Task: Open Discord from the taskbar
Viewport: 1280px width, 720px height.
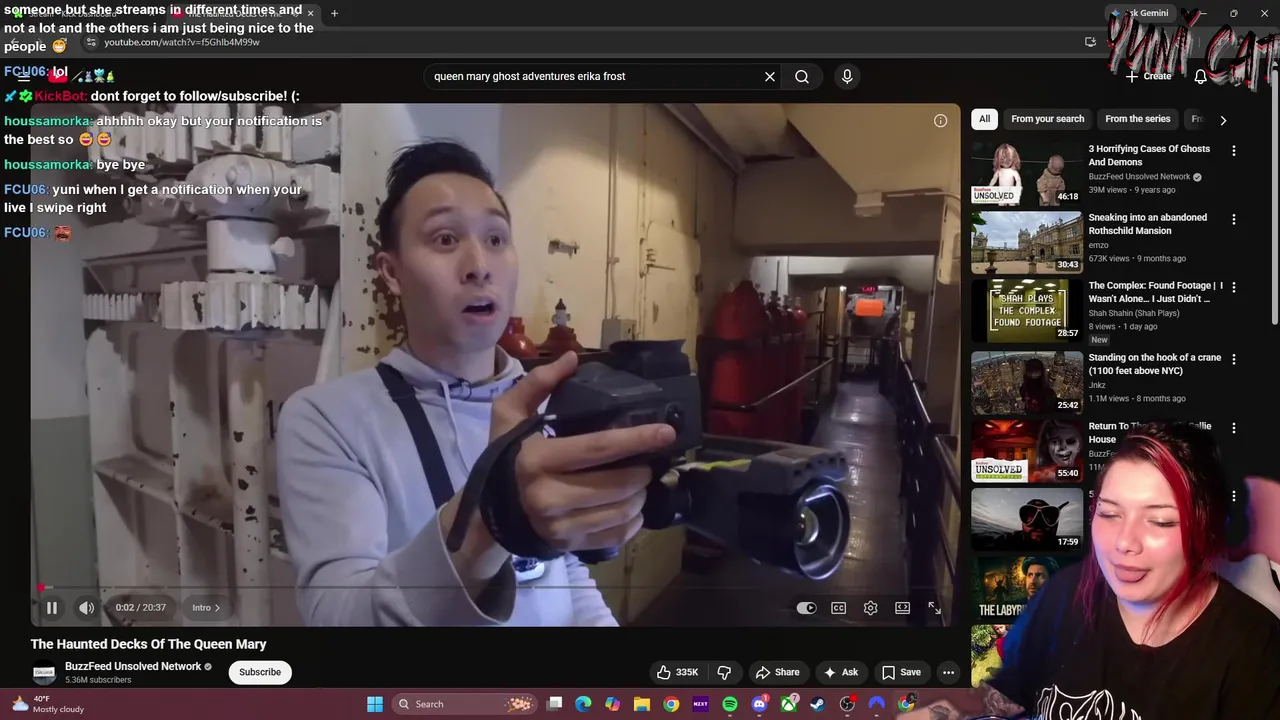Action: click(759, 704)
